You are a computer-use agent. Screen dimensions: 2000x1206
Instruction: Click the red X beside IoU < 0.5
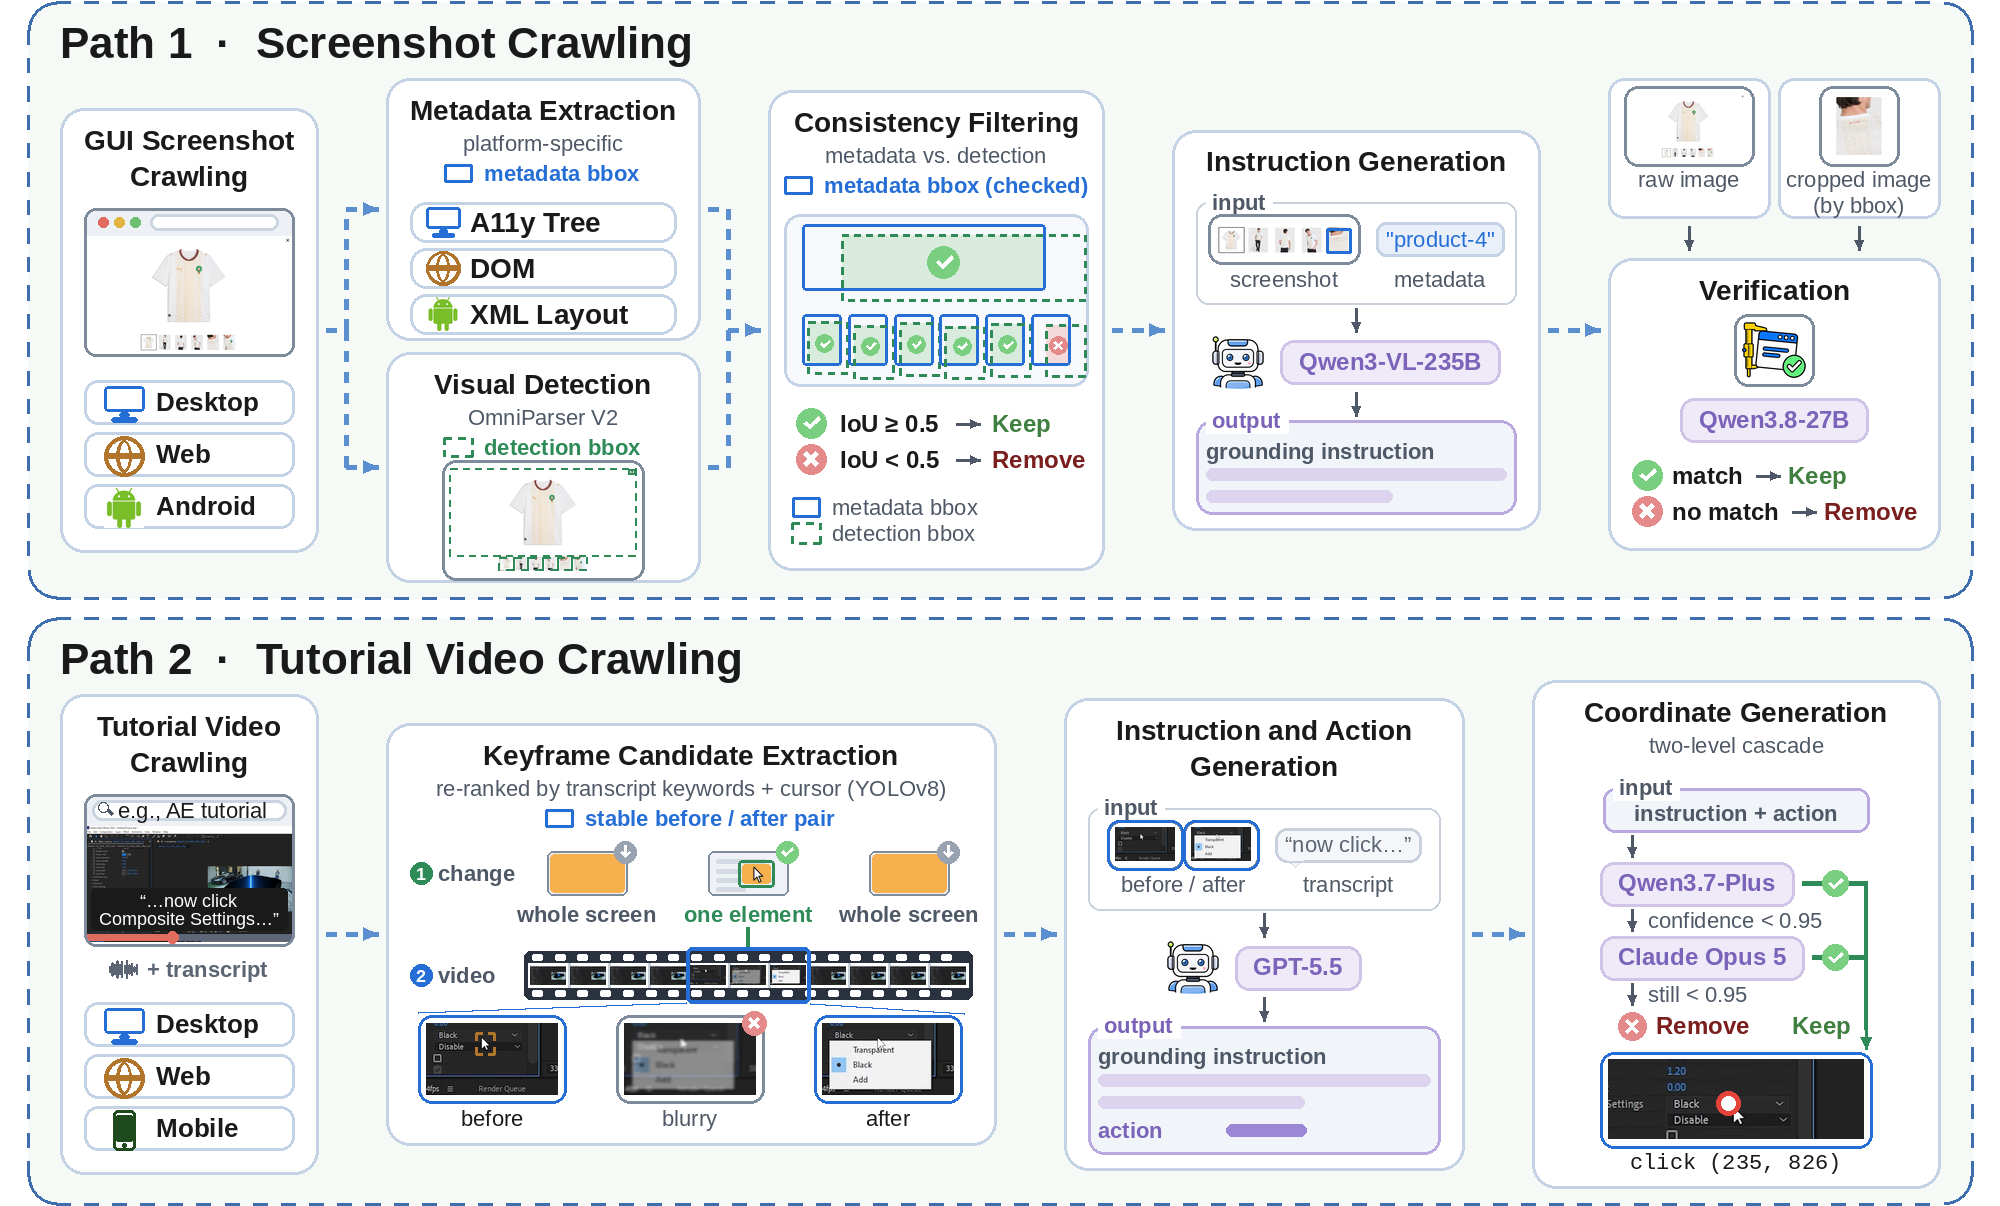click(811, 460)
